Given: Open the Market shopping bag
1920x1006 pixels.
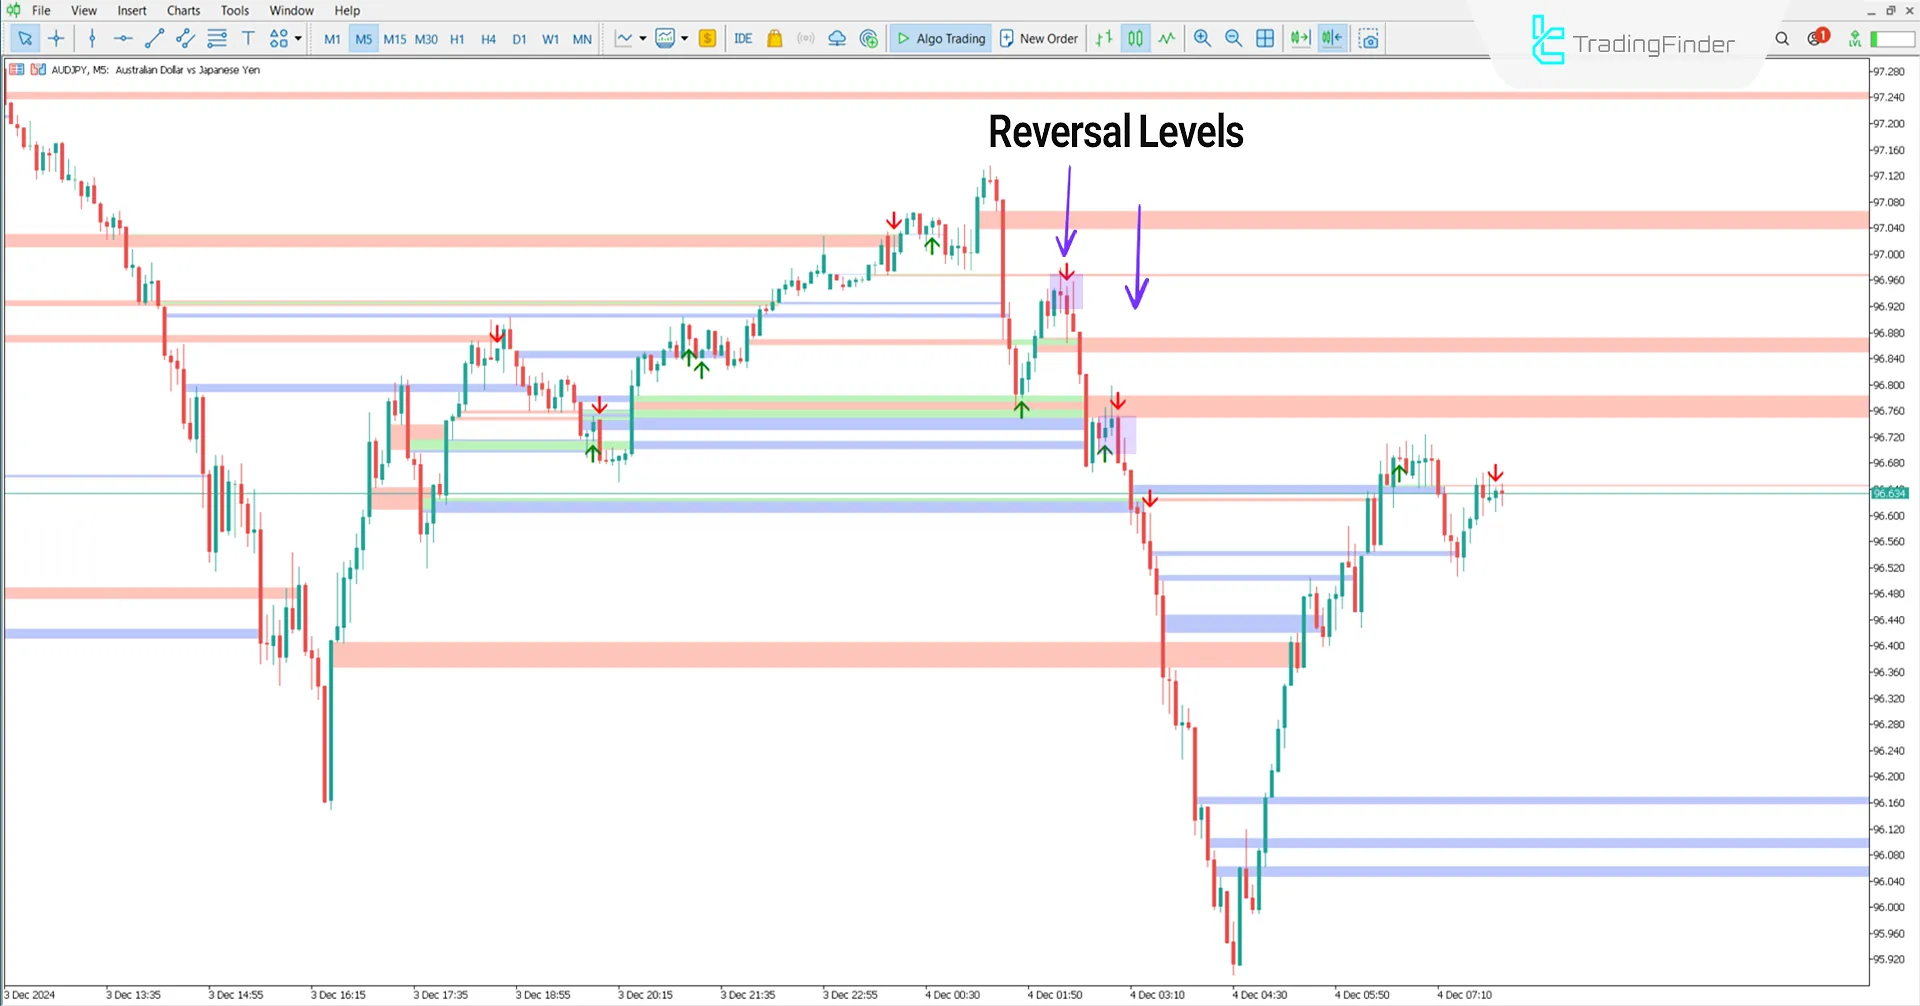Looking at the screenshot, I should pyautogui.click(x=774, y=38).
